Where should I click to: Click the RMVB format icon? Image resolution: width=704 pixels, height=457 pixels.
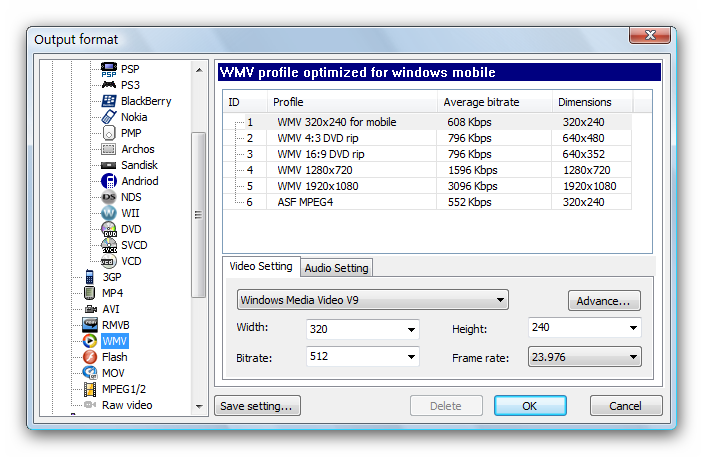90,325
